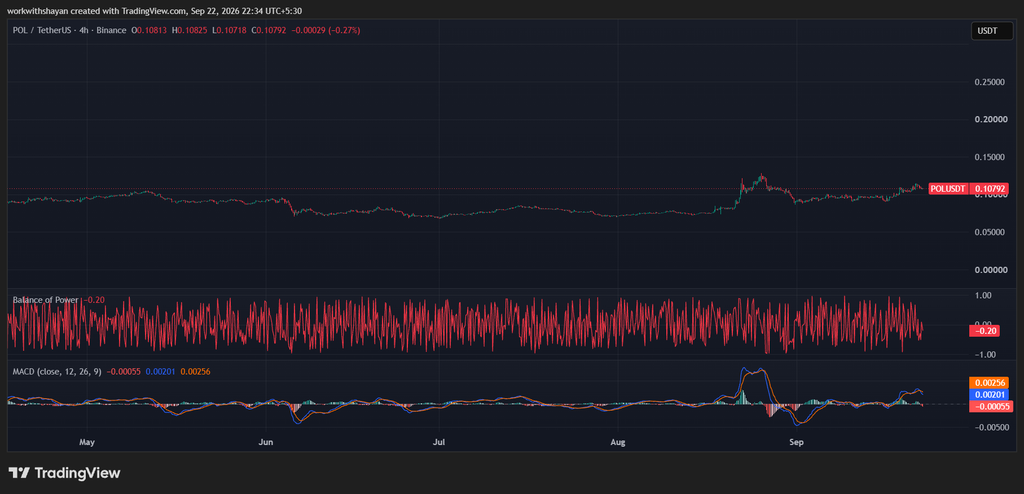Image resolution: width=1024 pixels, height=494 pixels.
Task: Click the Sep label on time axis
Action: [x=796, y=442]
